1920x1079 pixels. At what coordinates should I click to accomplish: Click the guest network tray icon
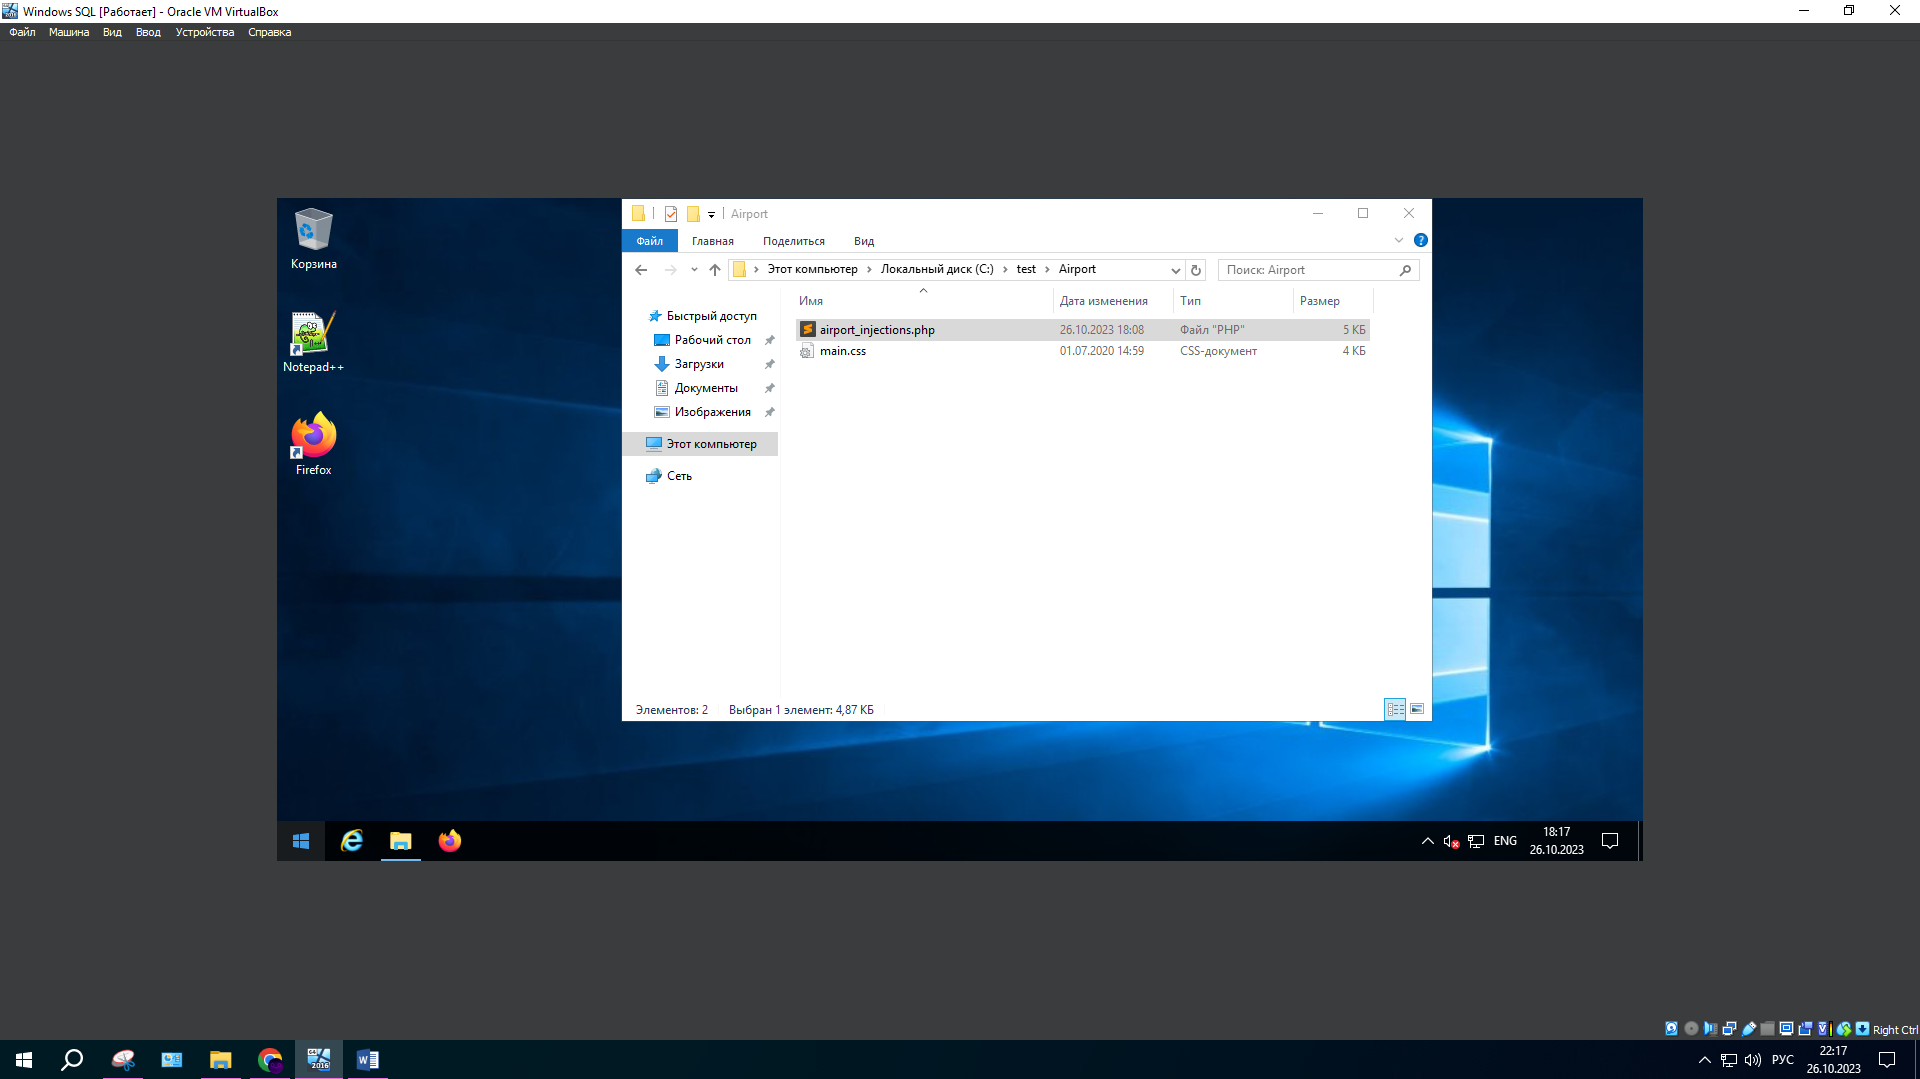pyautogui.click(x=1476, y=842)
